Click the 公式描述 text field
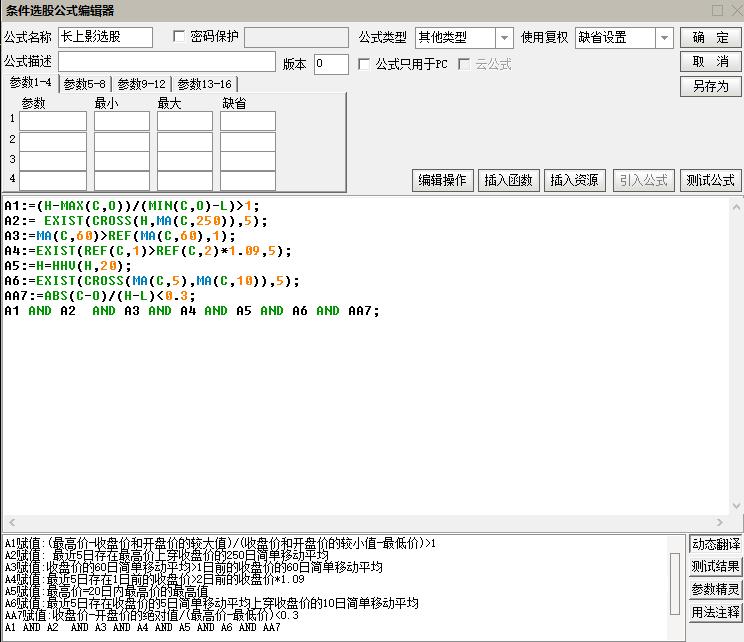 click(x=166, y=63)
